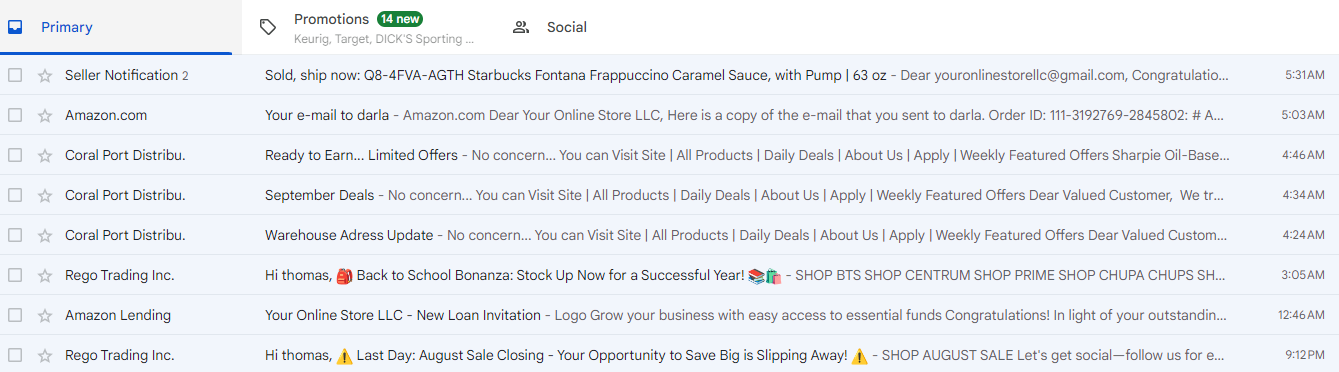Star the September Deals email
This screenshot has height=372, width=1339.
44,195
